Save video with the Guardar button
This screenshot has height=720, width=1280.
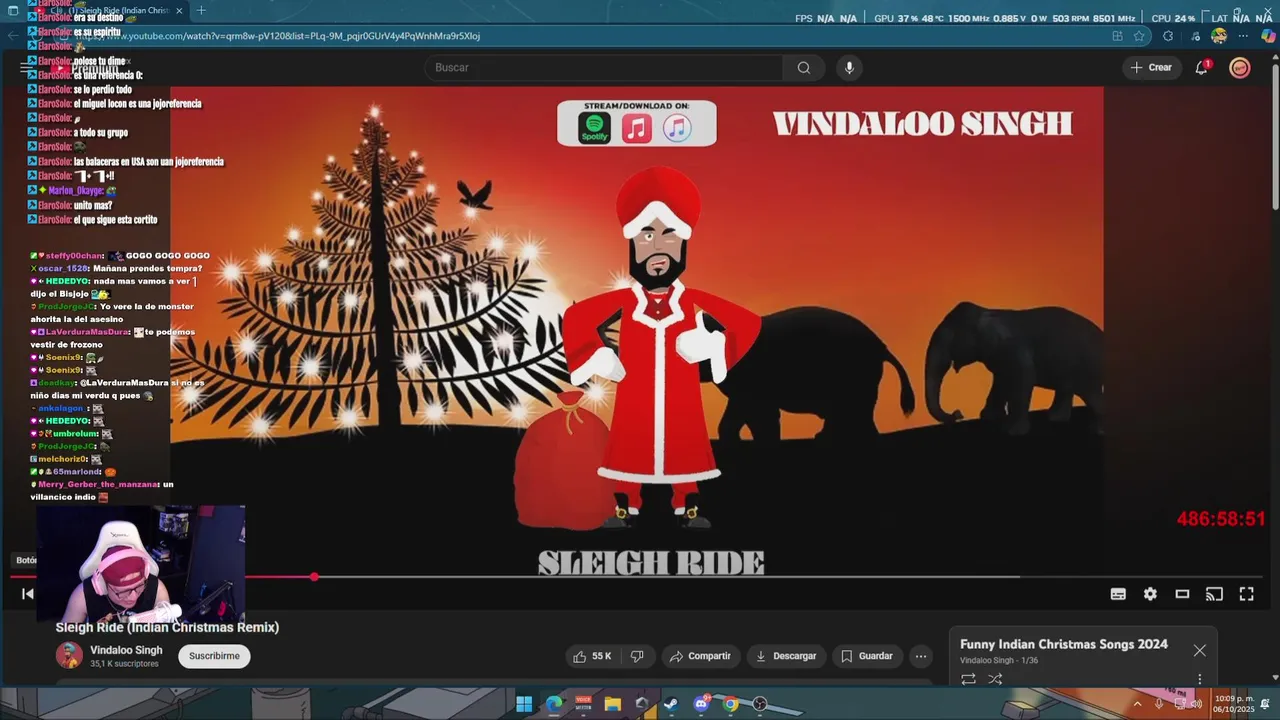tap(866, 656)
